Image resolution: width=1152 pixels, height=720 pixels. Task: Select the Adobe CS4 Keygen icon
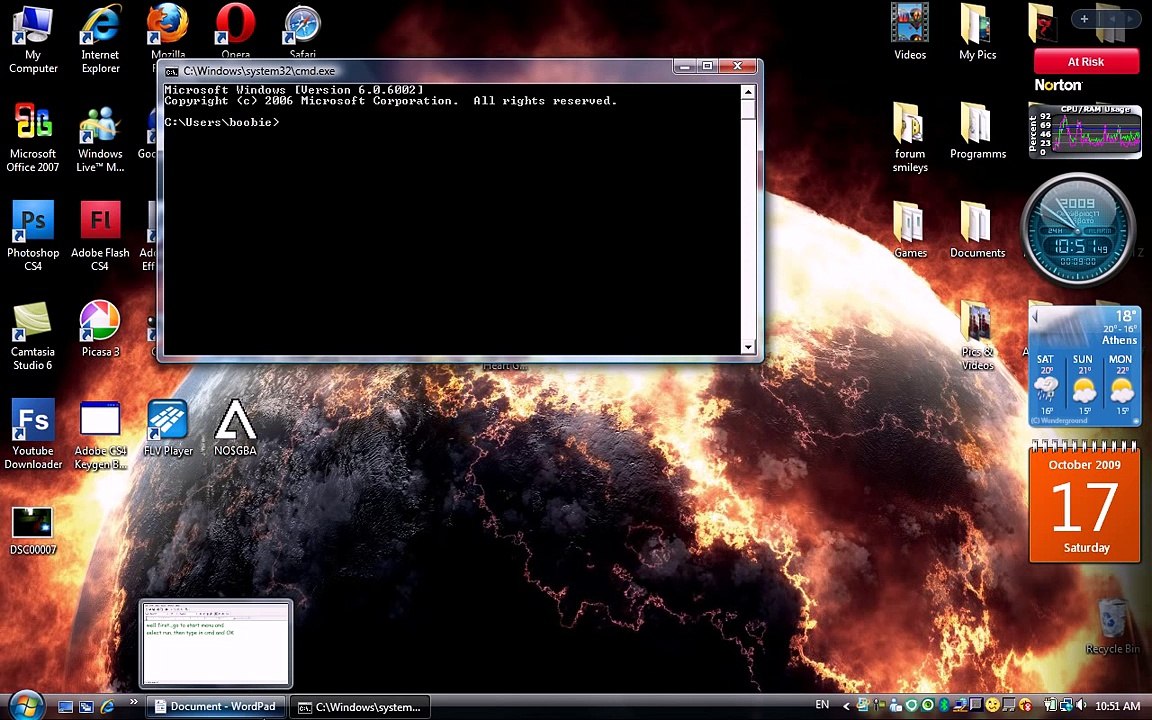pyautogui.click(x=100, y=433)
